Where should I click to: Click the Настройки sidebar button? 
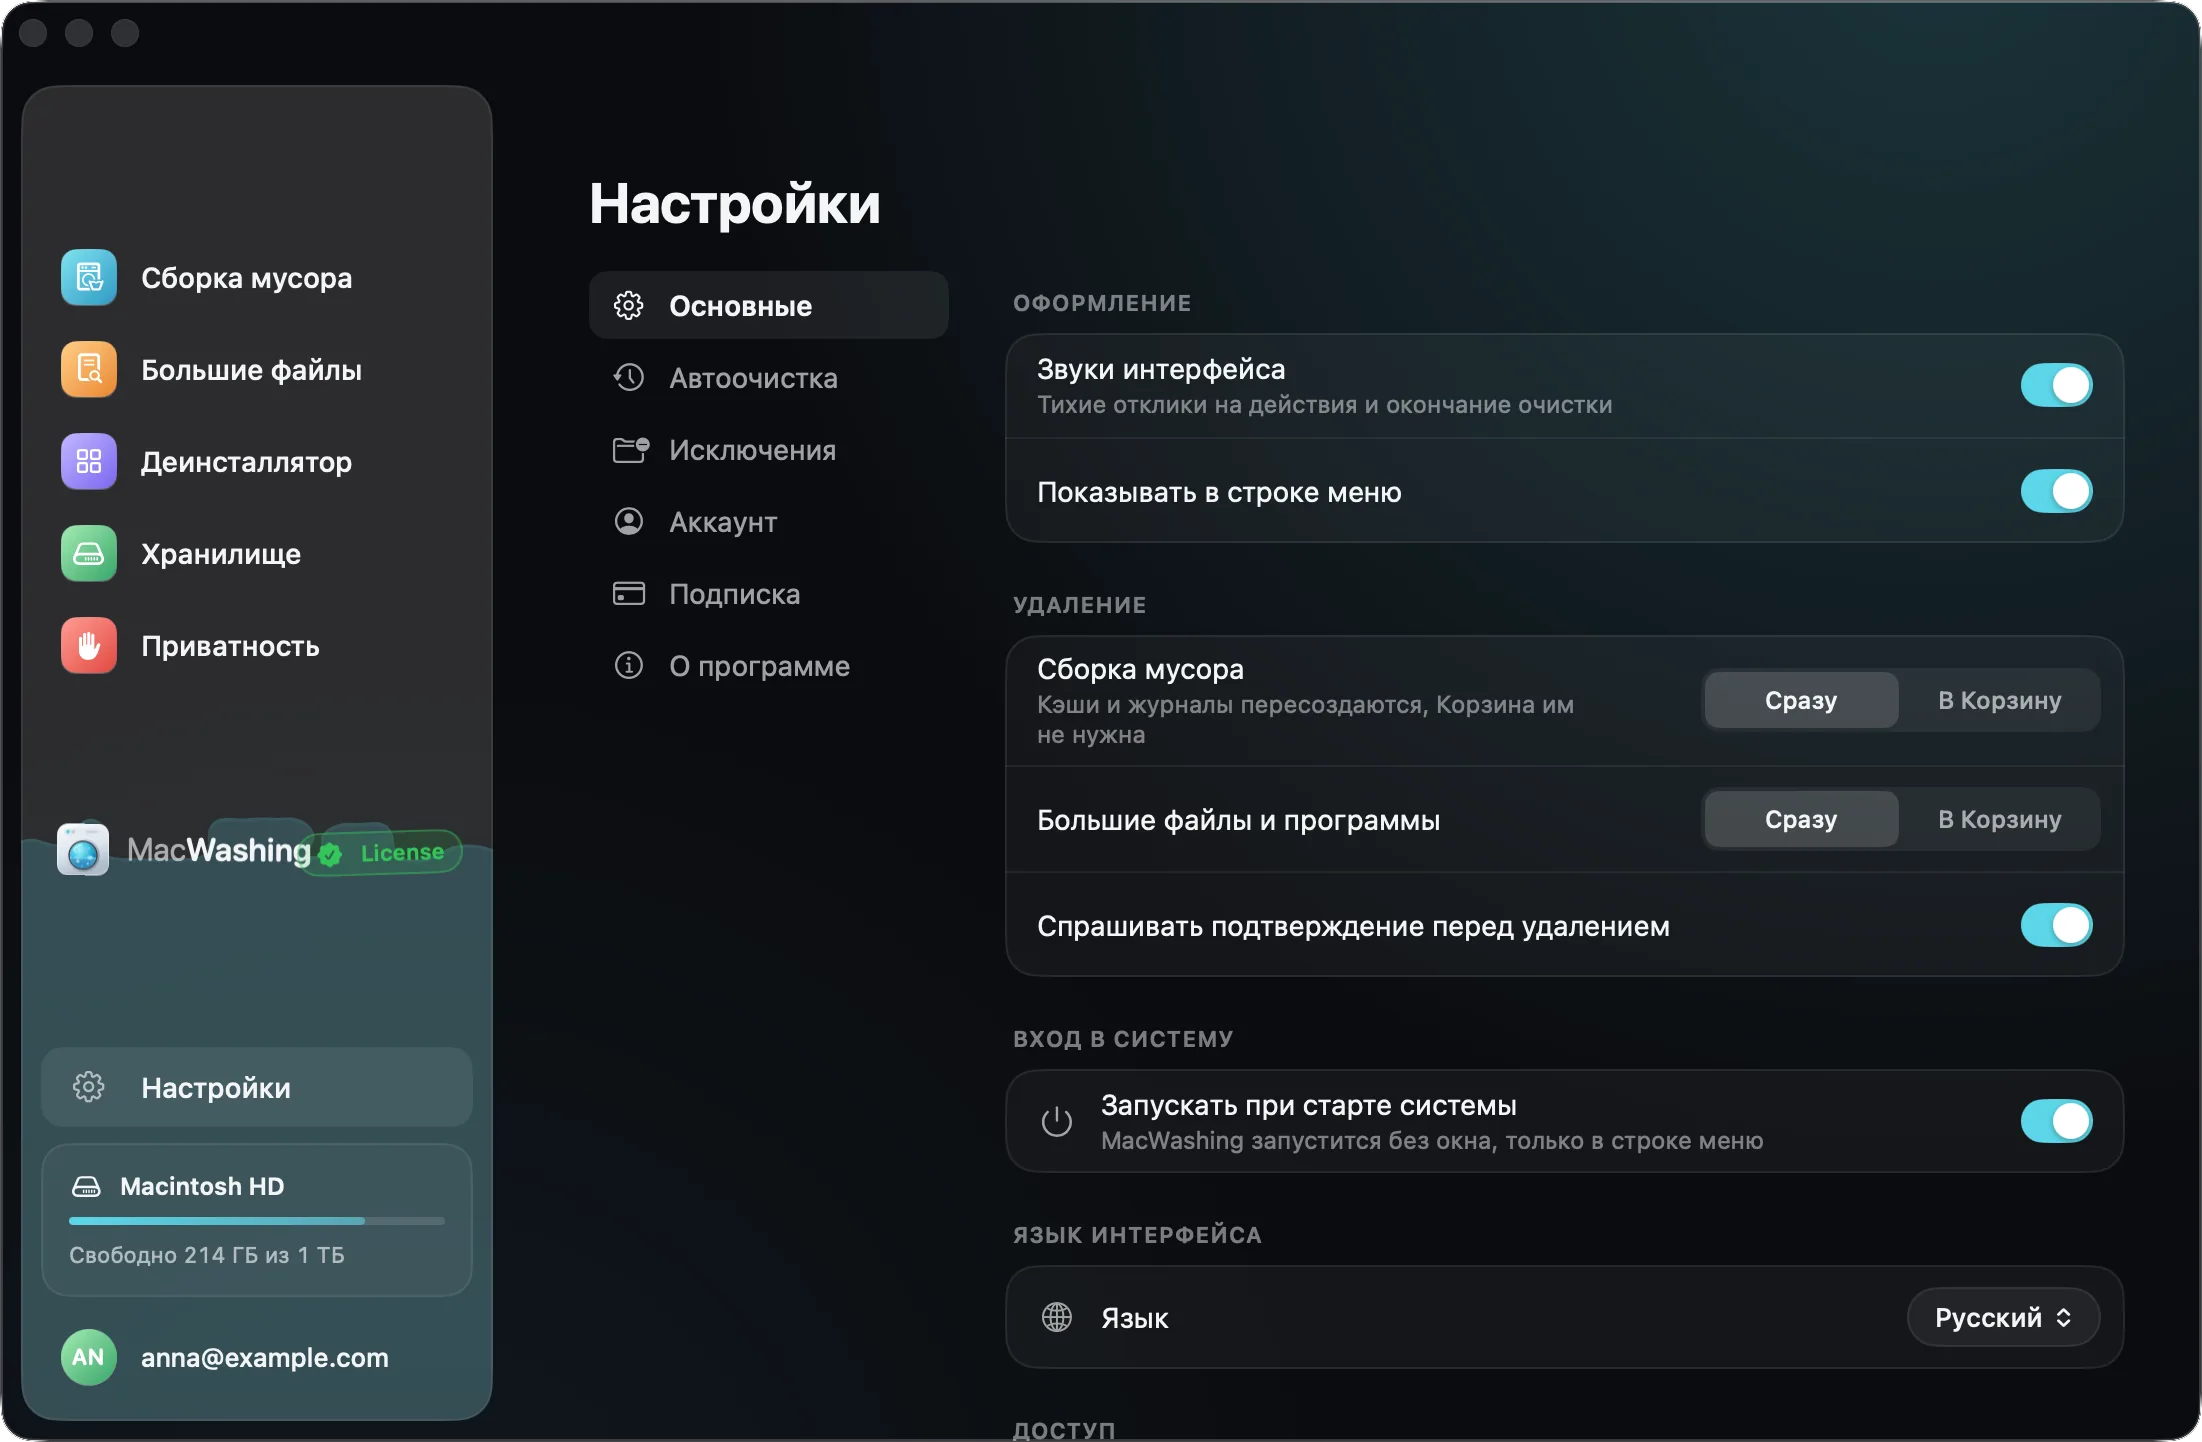(x=256, y=1087)
